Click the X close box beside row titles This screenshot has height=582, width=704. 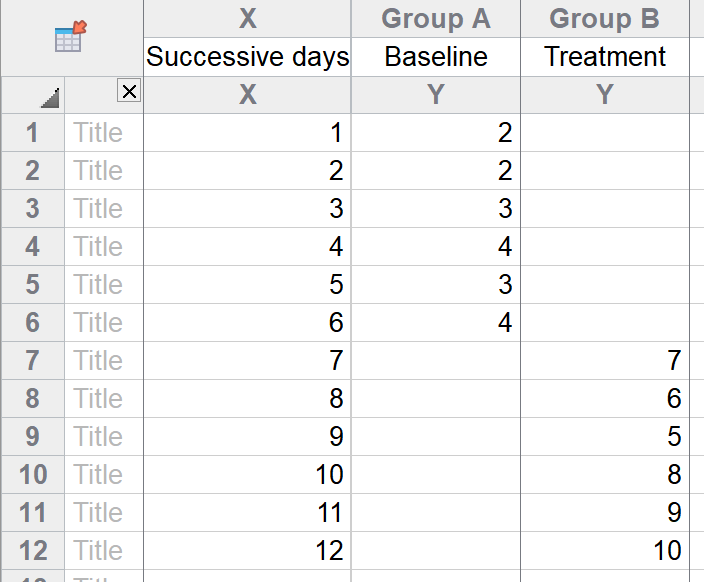coord(129,93)
